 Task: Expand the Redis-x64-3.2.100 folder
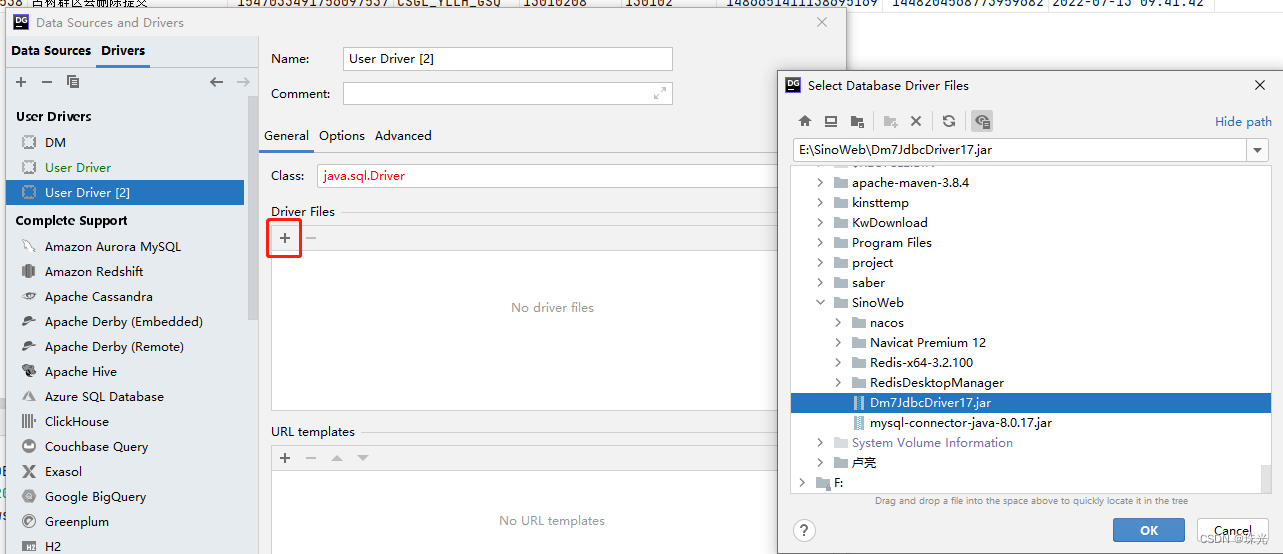[838, 362]
